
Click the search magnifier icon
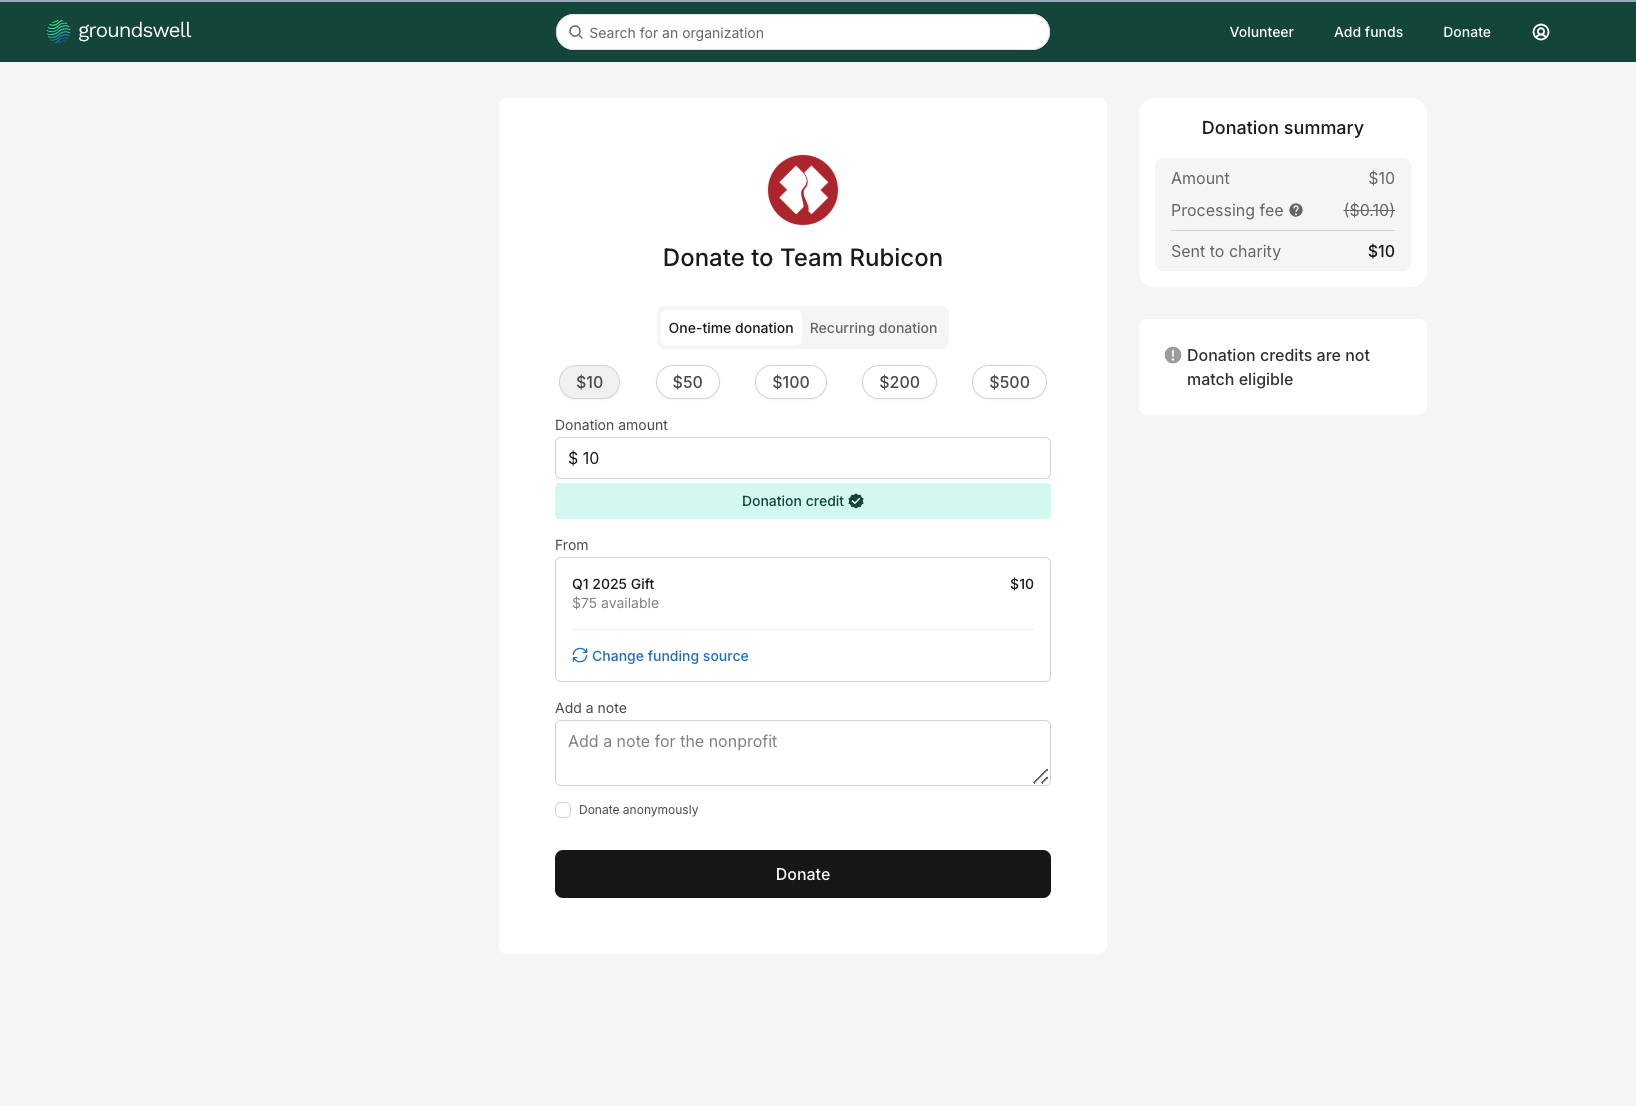point(576,32)
